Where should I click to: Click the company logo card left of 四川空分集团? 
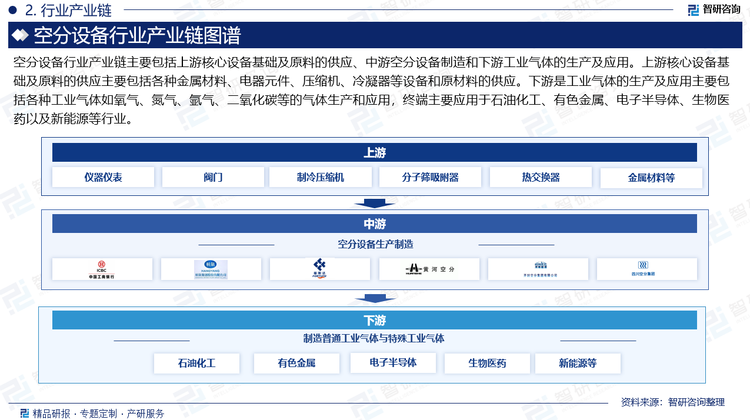coord(538,269)
